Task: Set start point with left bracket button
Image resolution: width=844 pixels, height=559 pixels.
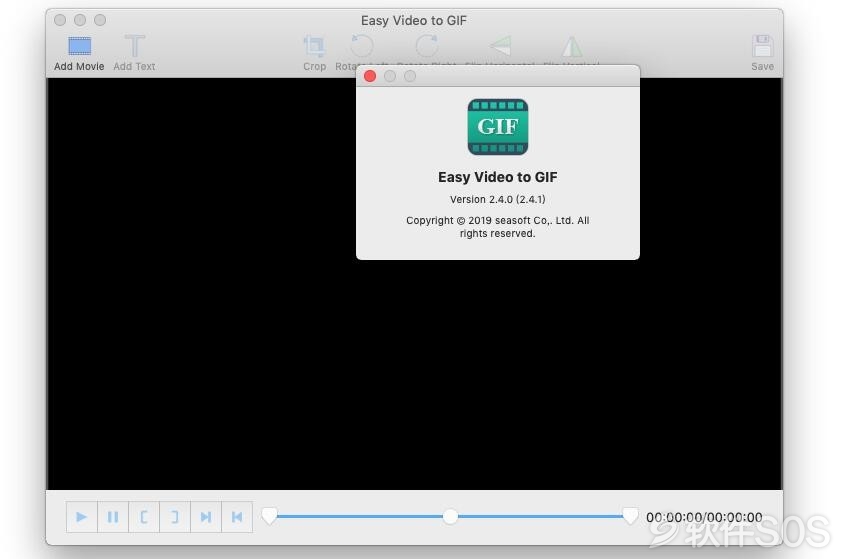Action: coord(144,517)
